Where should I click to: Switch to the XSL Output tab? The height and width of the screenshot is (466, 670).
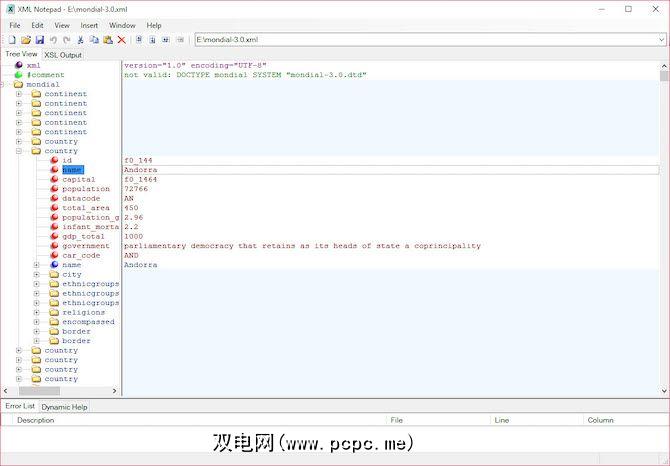tap(63, 55)
